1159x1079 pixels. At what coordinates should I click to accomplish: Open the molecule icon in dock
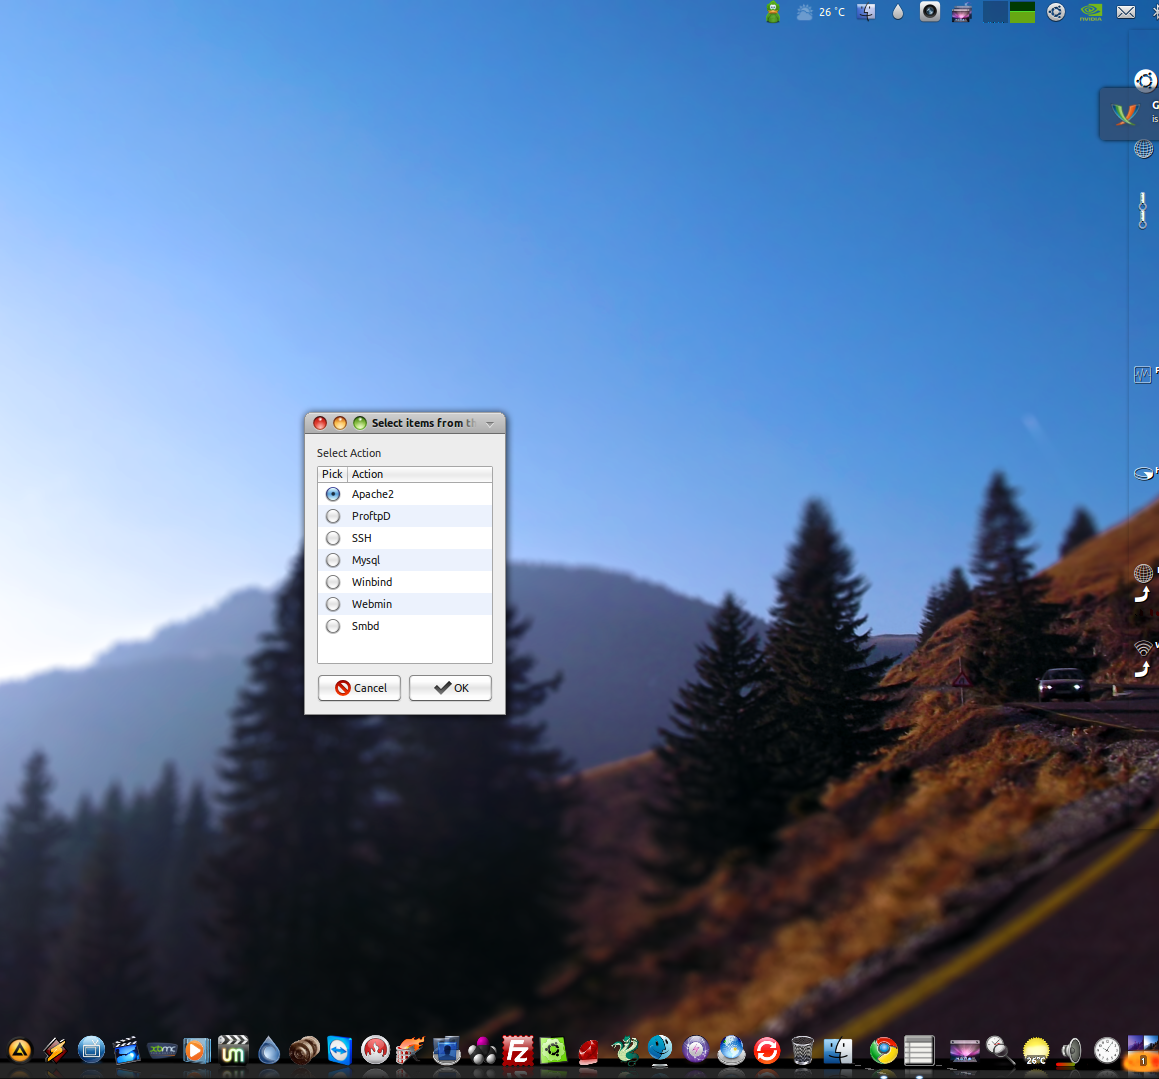[482, 1051]
